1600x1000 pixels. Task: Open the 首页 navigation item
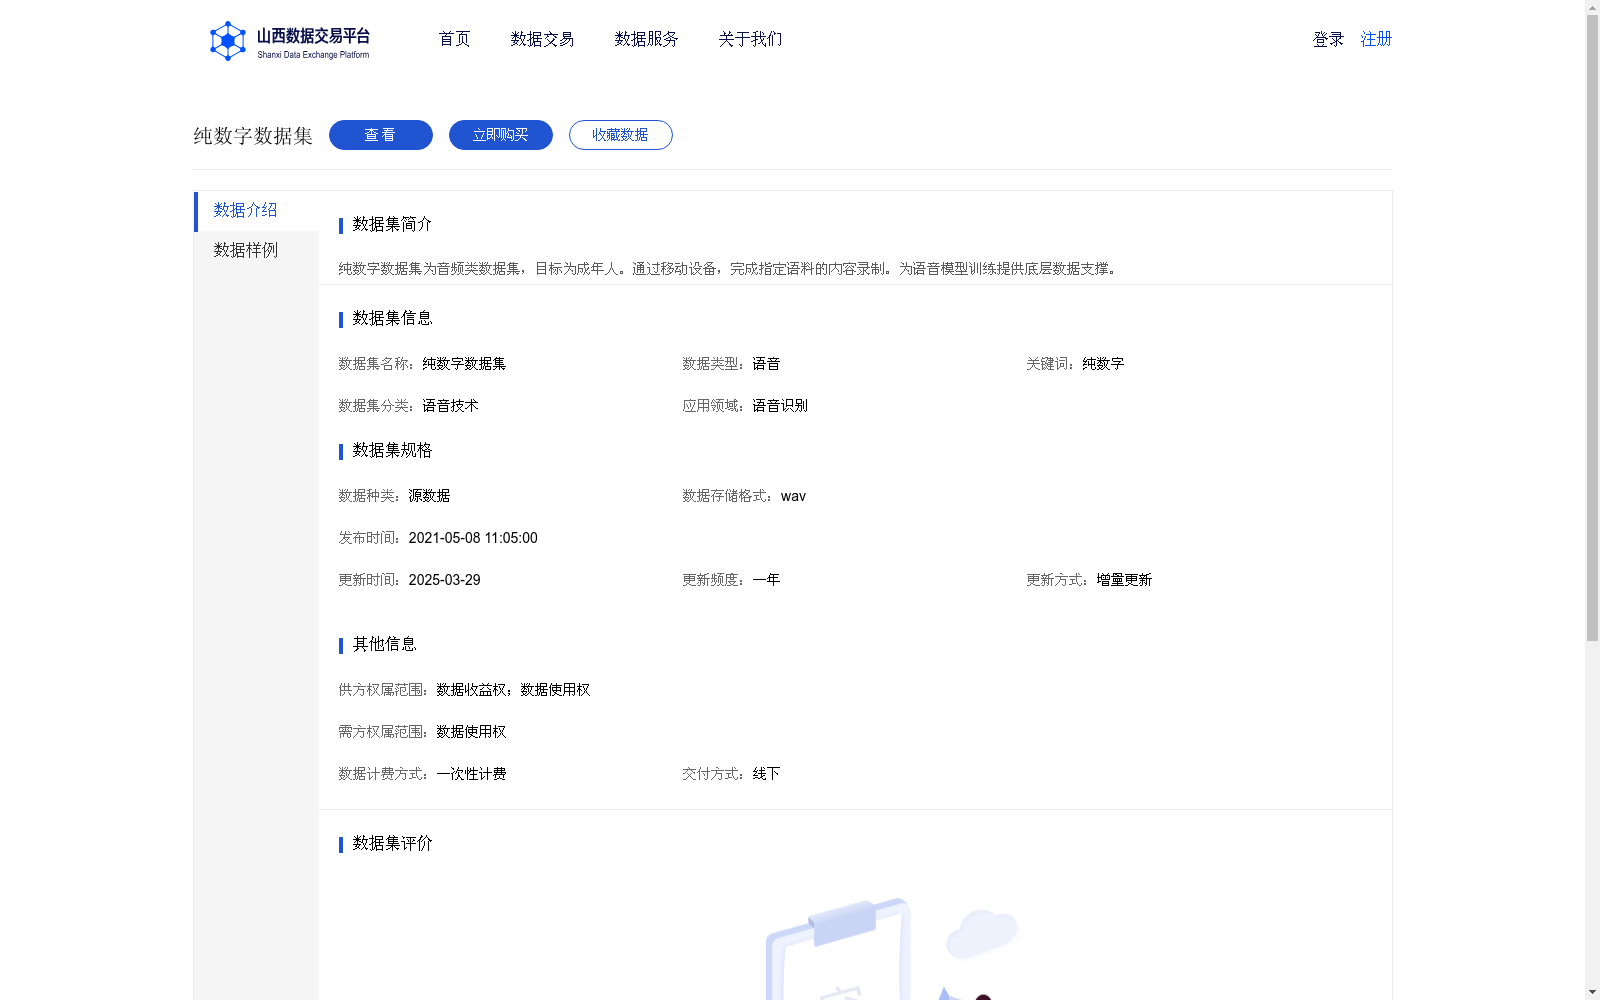pos(454,39)
